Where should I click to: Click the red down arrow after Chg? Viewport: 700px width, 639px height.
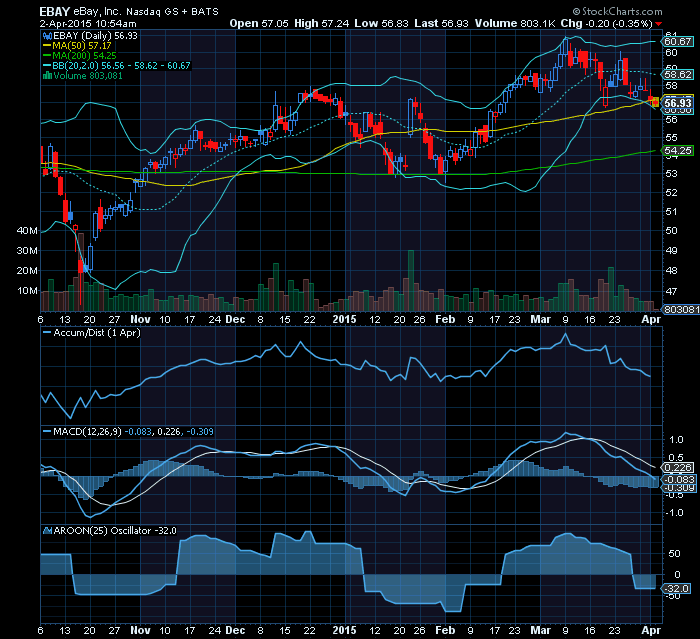coord(659,24)
